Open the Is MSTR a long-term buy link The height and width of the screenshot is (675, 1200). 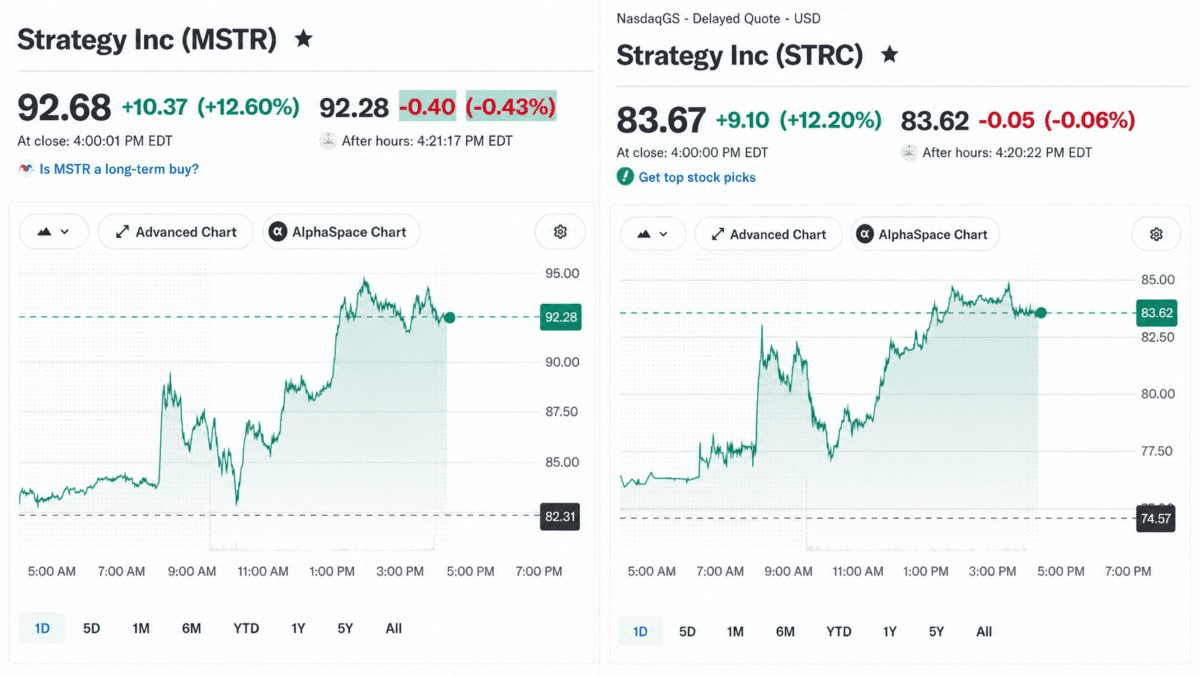(119, 169)
